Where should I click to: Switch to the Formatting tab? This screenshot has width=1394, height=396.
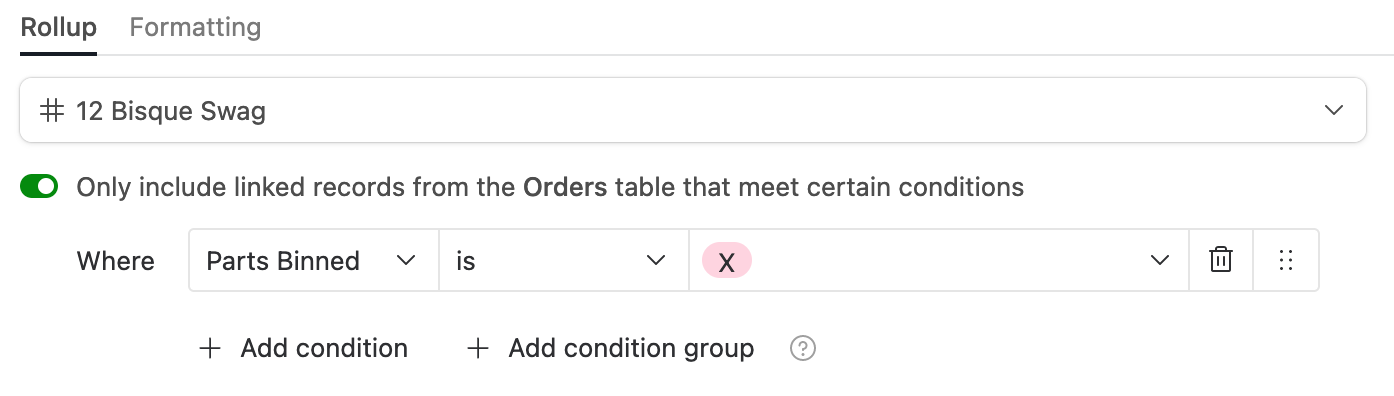pos(195,27)
